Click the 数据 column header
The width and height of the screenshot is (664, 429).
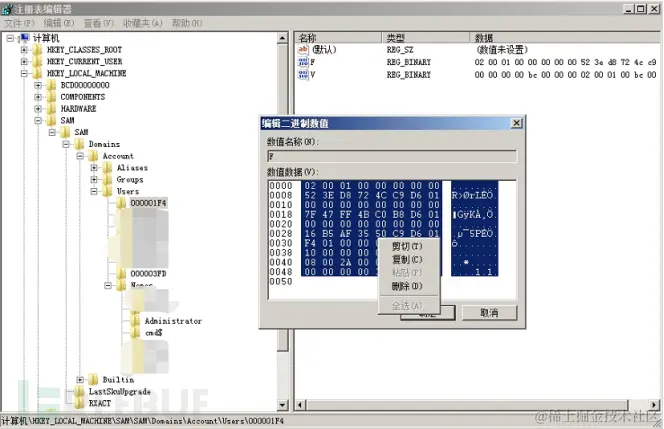[565, 38]
